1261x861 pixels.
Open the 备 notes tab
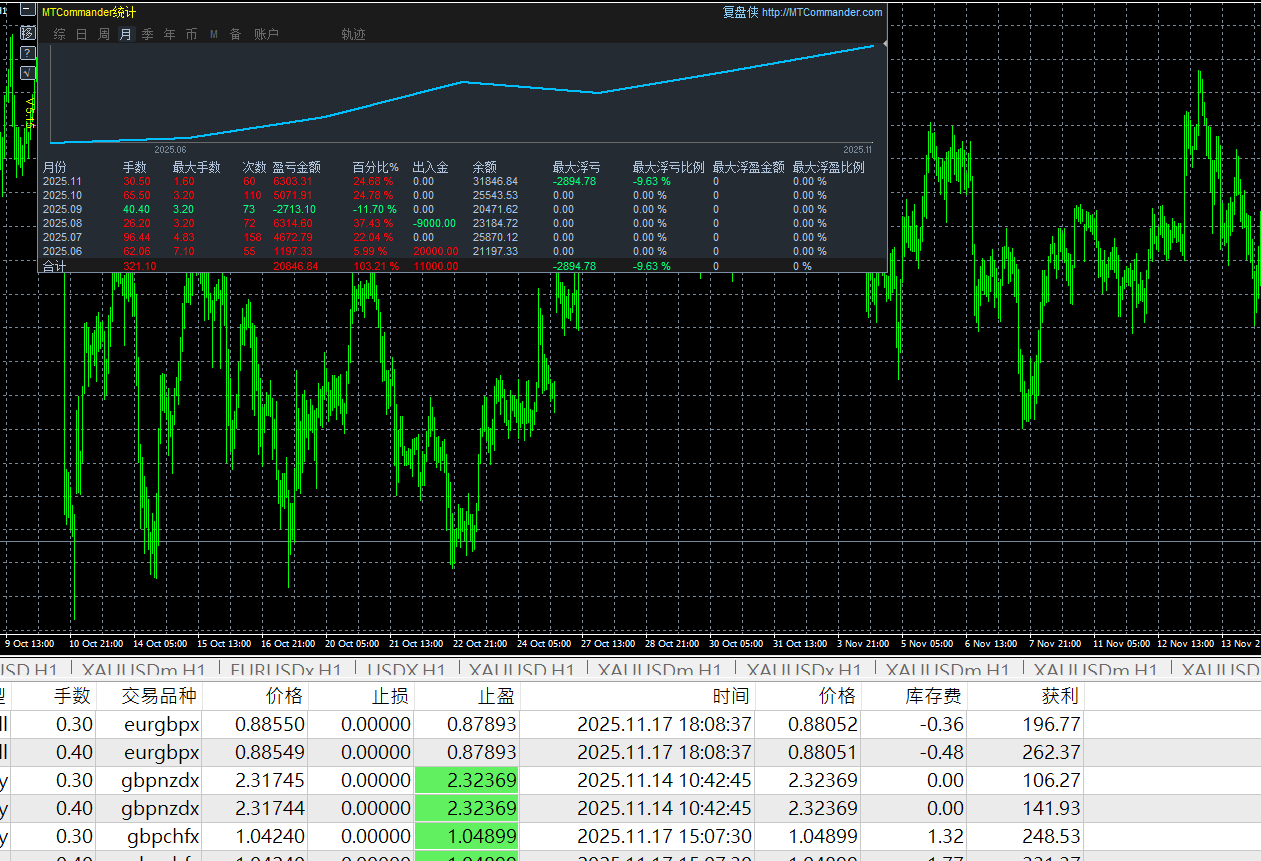point(235,34)
